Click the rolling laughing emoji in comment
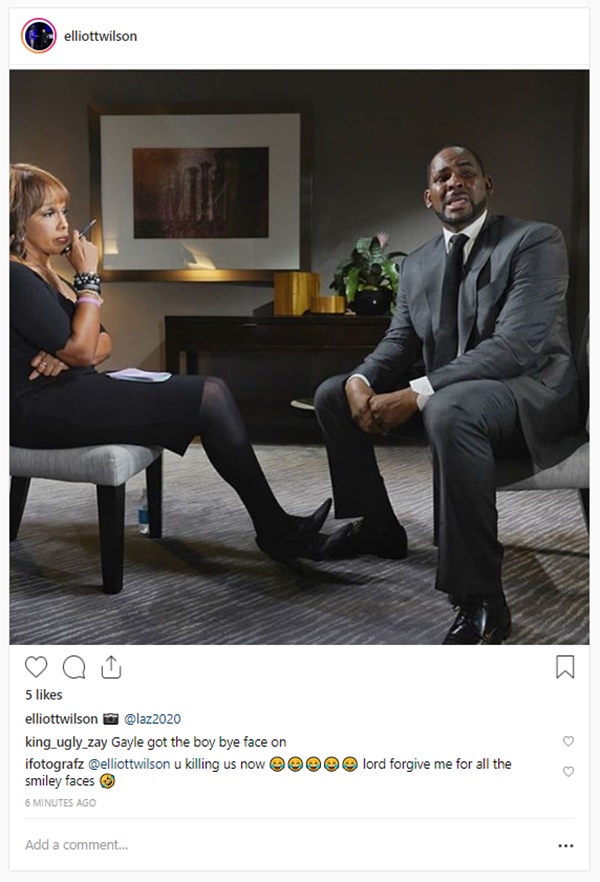 [107, 781]
